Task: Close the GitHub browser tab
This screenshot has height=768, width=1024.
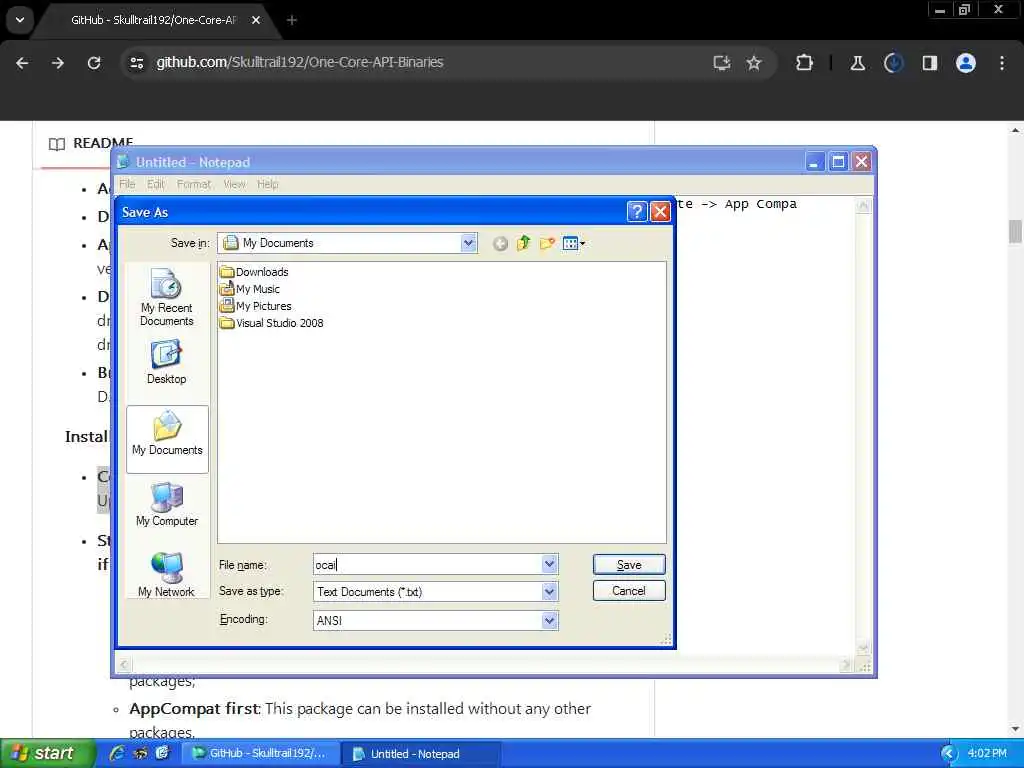Action: tap(256, 20)
